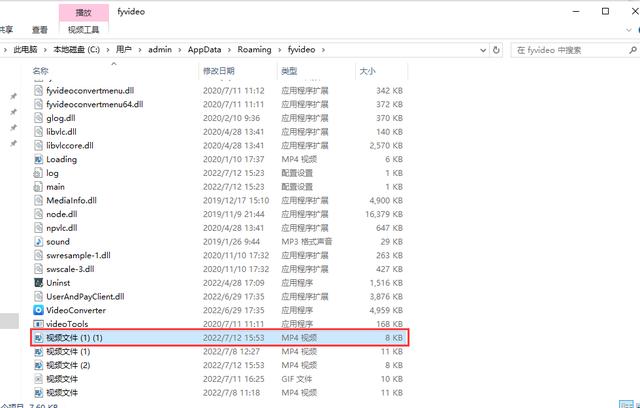Expand the chevron after fyvideo in the path
This screenshot has width=640, height=408.
click(323, 50)
